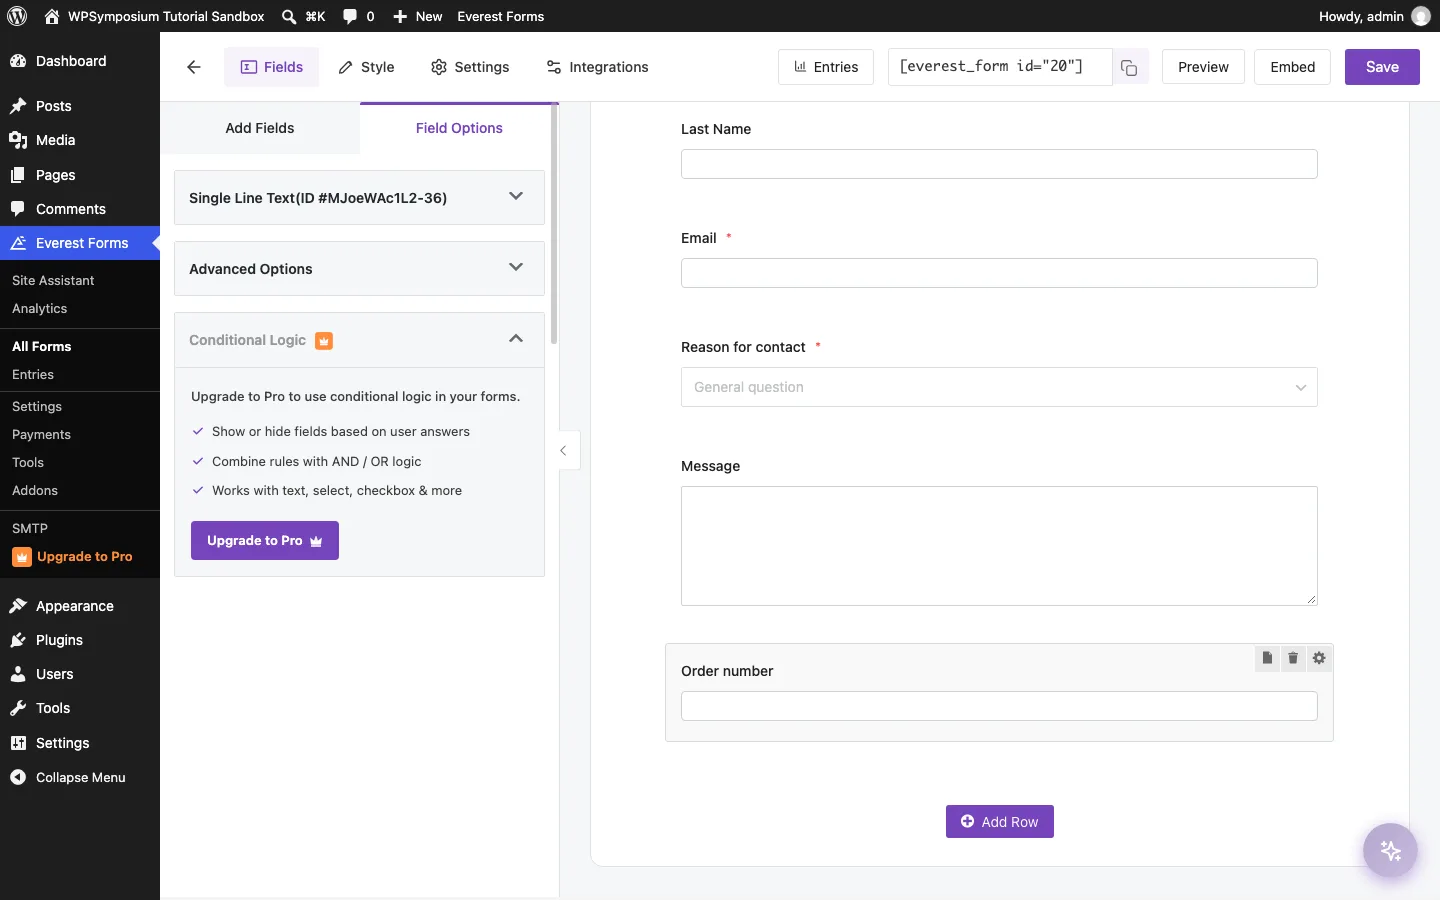Image resolution: width=1440 pixels, height=900 pixels.
Task: Click the WordPress logo icon in admin bar
Action: point(17,16)
